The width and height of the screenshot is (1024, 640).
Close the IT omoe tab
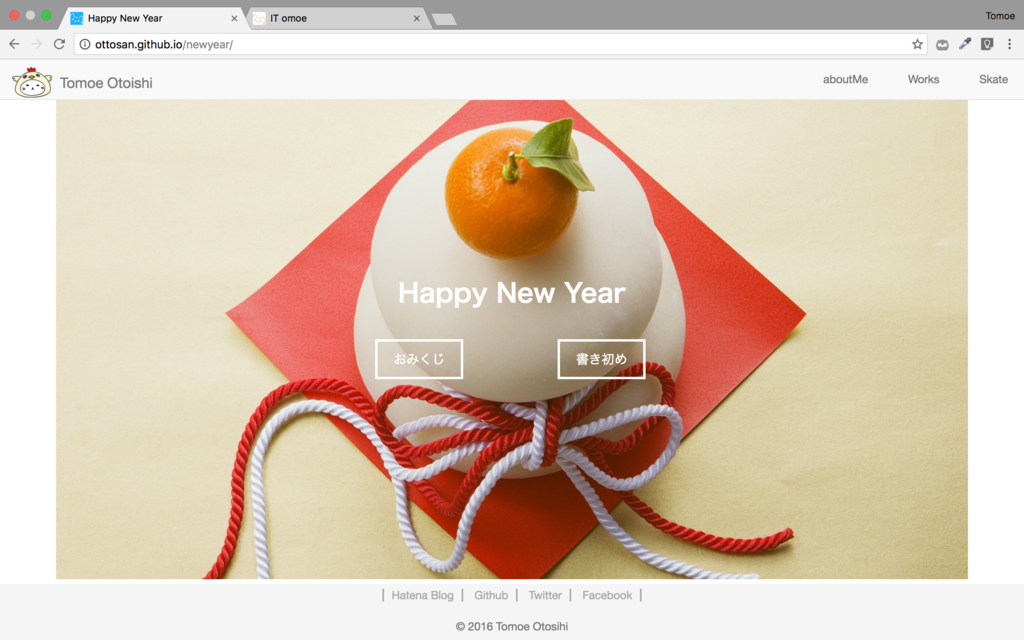tap(416, 18)
